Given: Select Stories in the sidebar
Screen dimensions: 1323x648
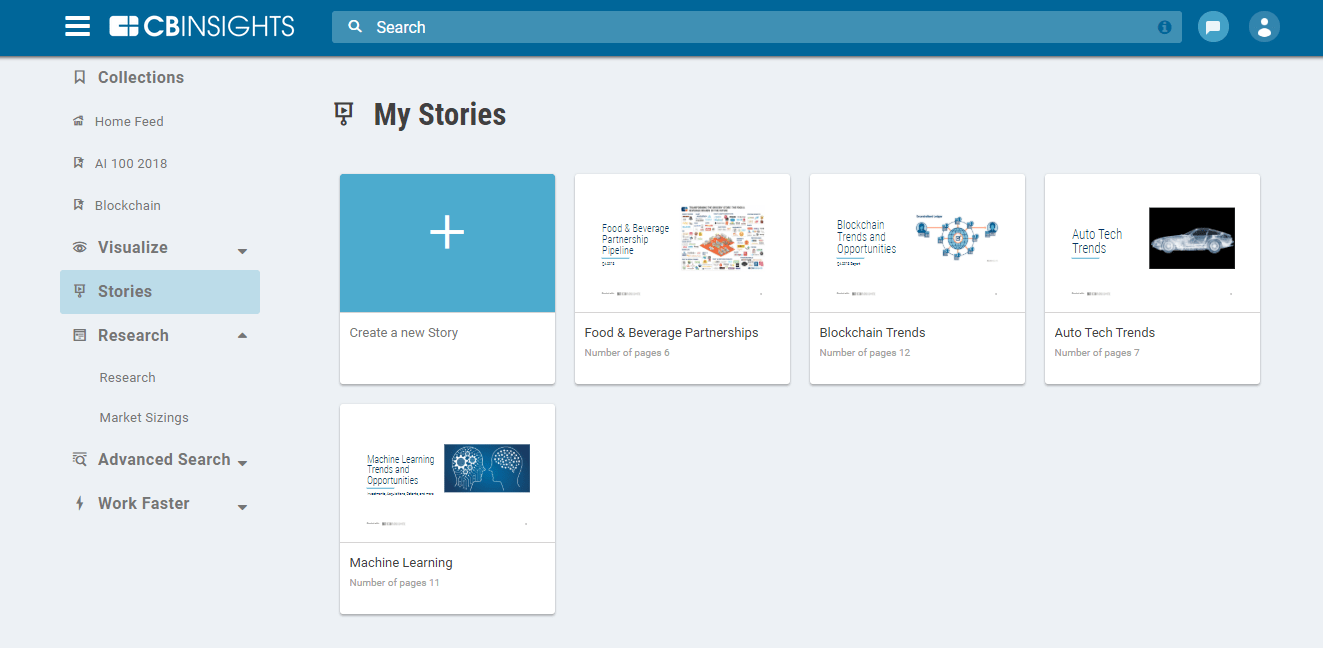Looking at the screenshot, I should [125, 291].
